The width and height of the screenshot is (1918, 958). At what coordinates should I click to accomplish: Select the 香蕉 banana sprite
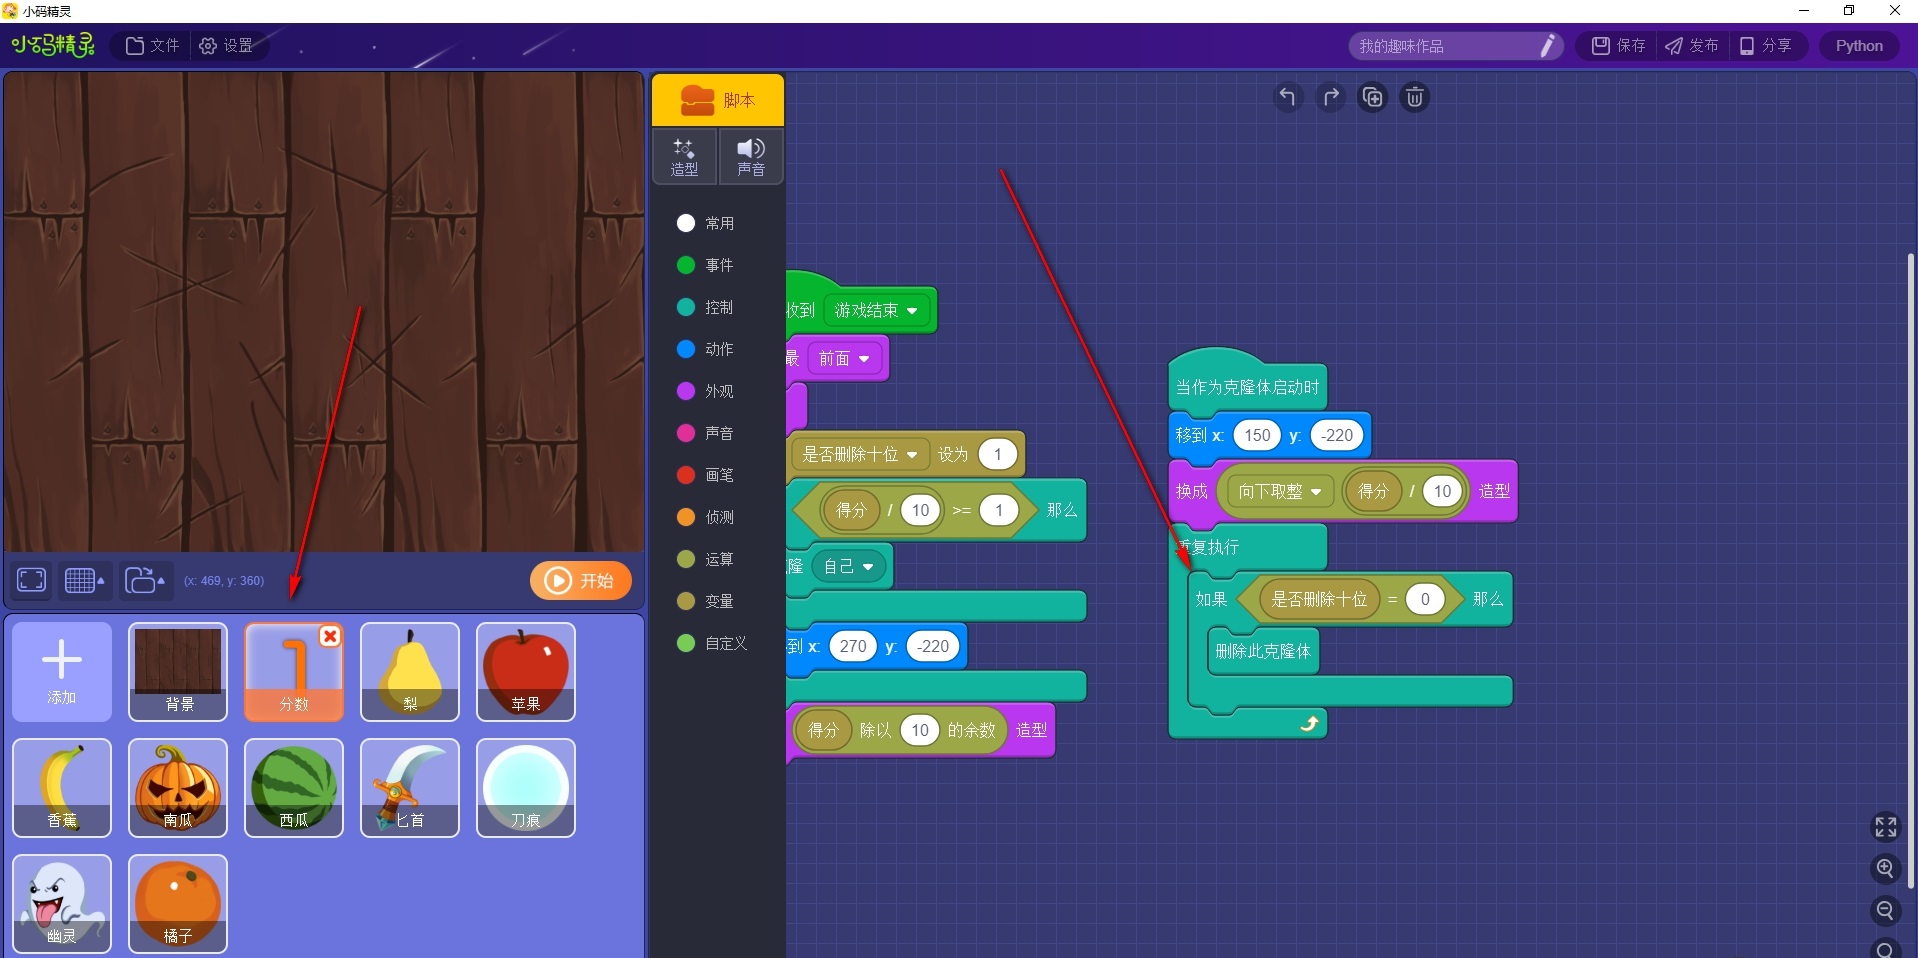point(62,788)
